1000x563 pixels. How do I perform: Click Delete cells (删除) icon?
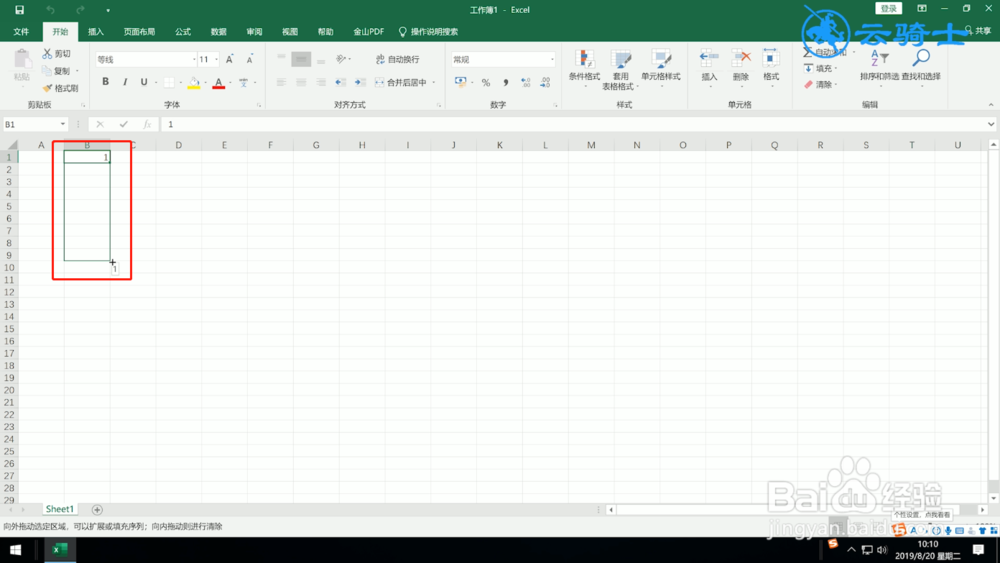tap(740, 65)
